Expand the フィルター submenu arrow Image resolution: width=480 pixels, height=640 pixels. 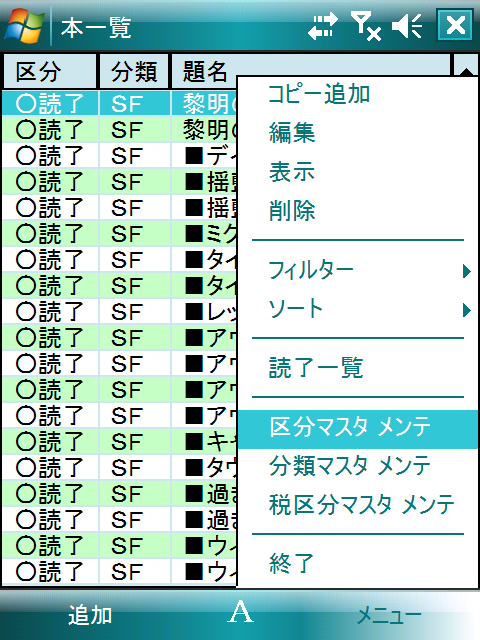click(x=467, y=271)
